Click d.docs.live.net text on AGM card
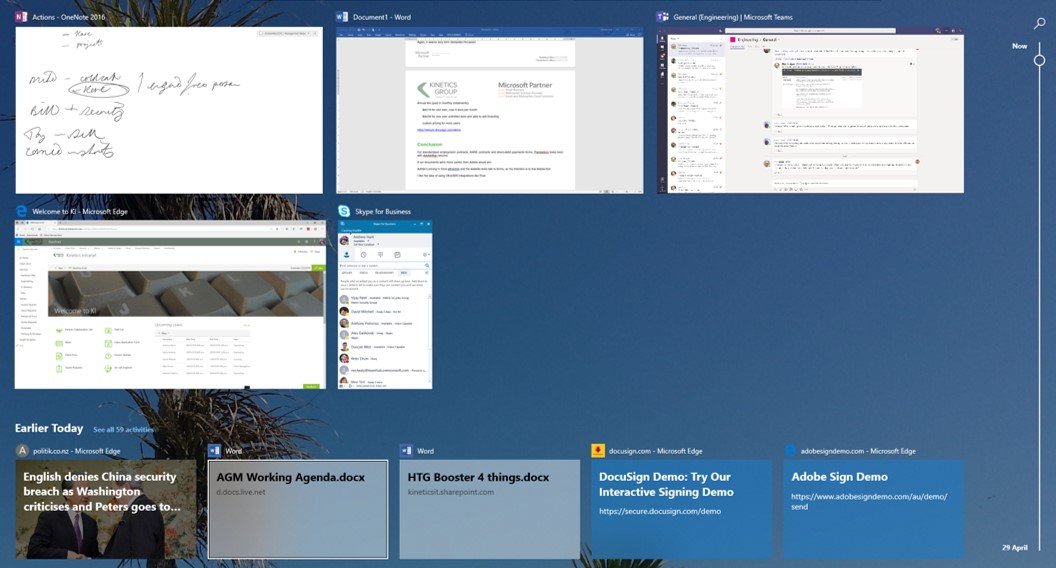This screenshot has width=1056, height=568. point(240,492)
